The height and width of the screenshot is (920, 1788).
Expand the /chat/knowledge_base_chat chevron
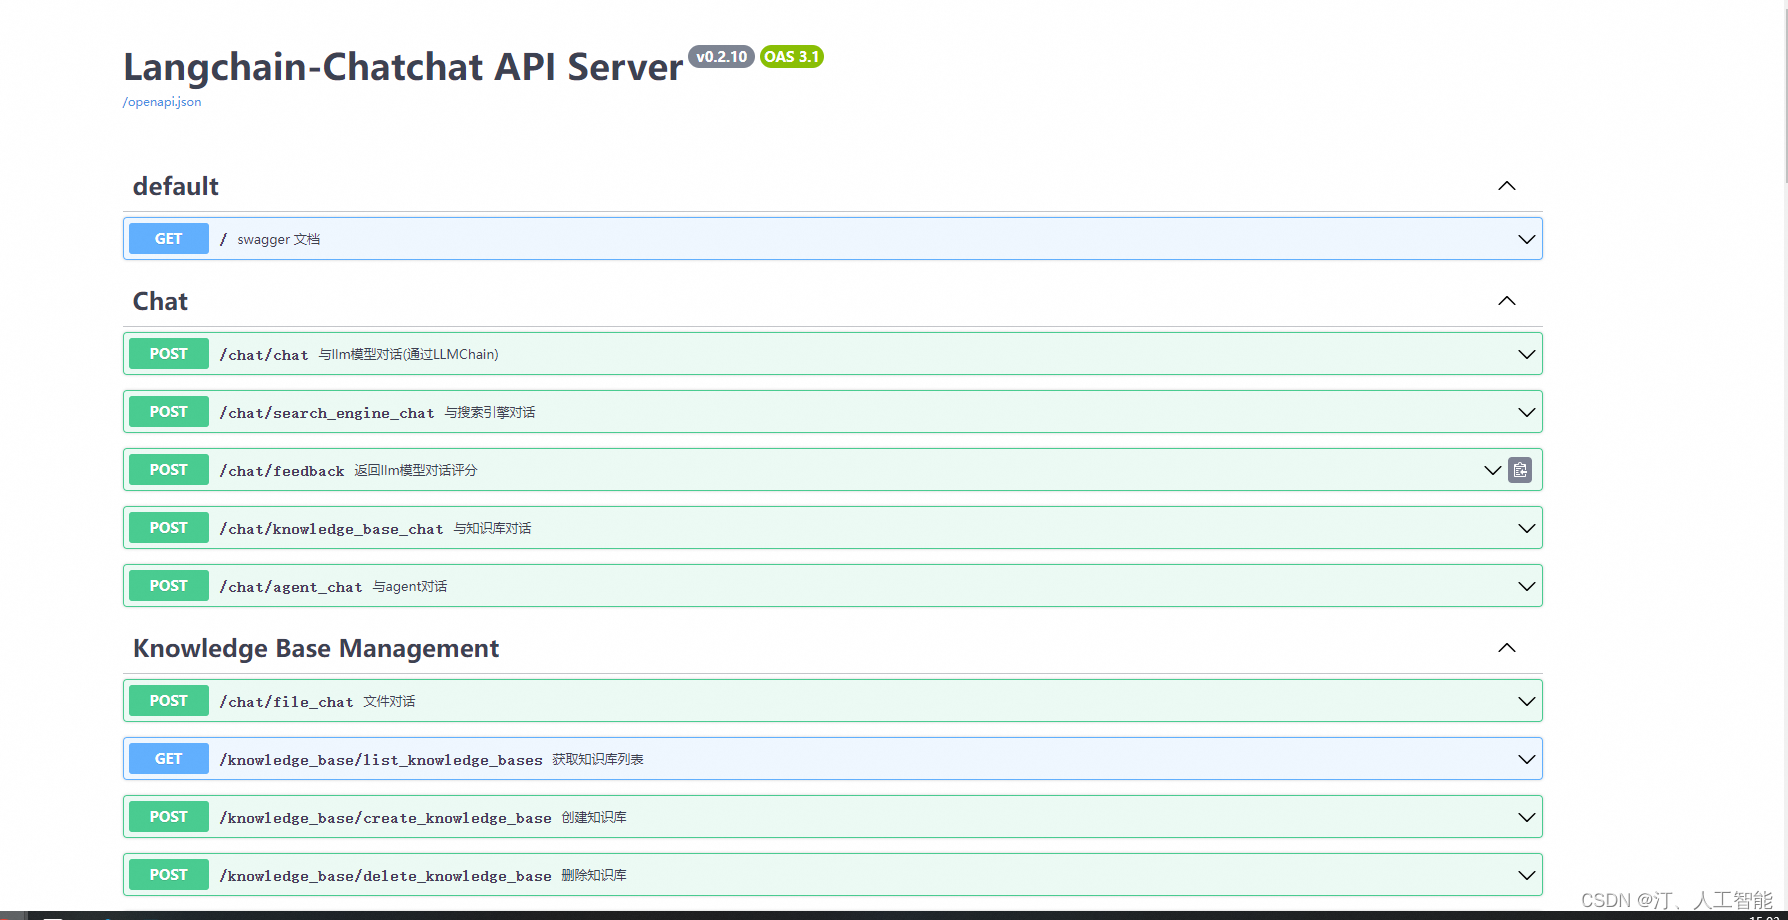coord(1527,528)
